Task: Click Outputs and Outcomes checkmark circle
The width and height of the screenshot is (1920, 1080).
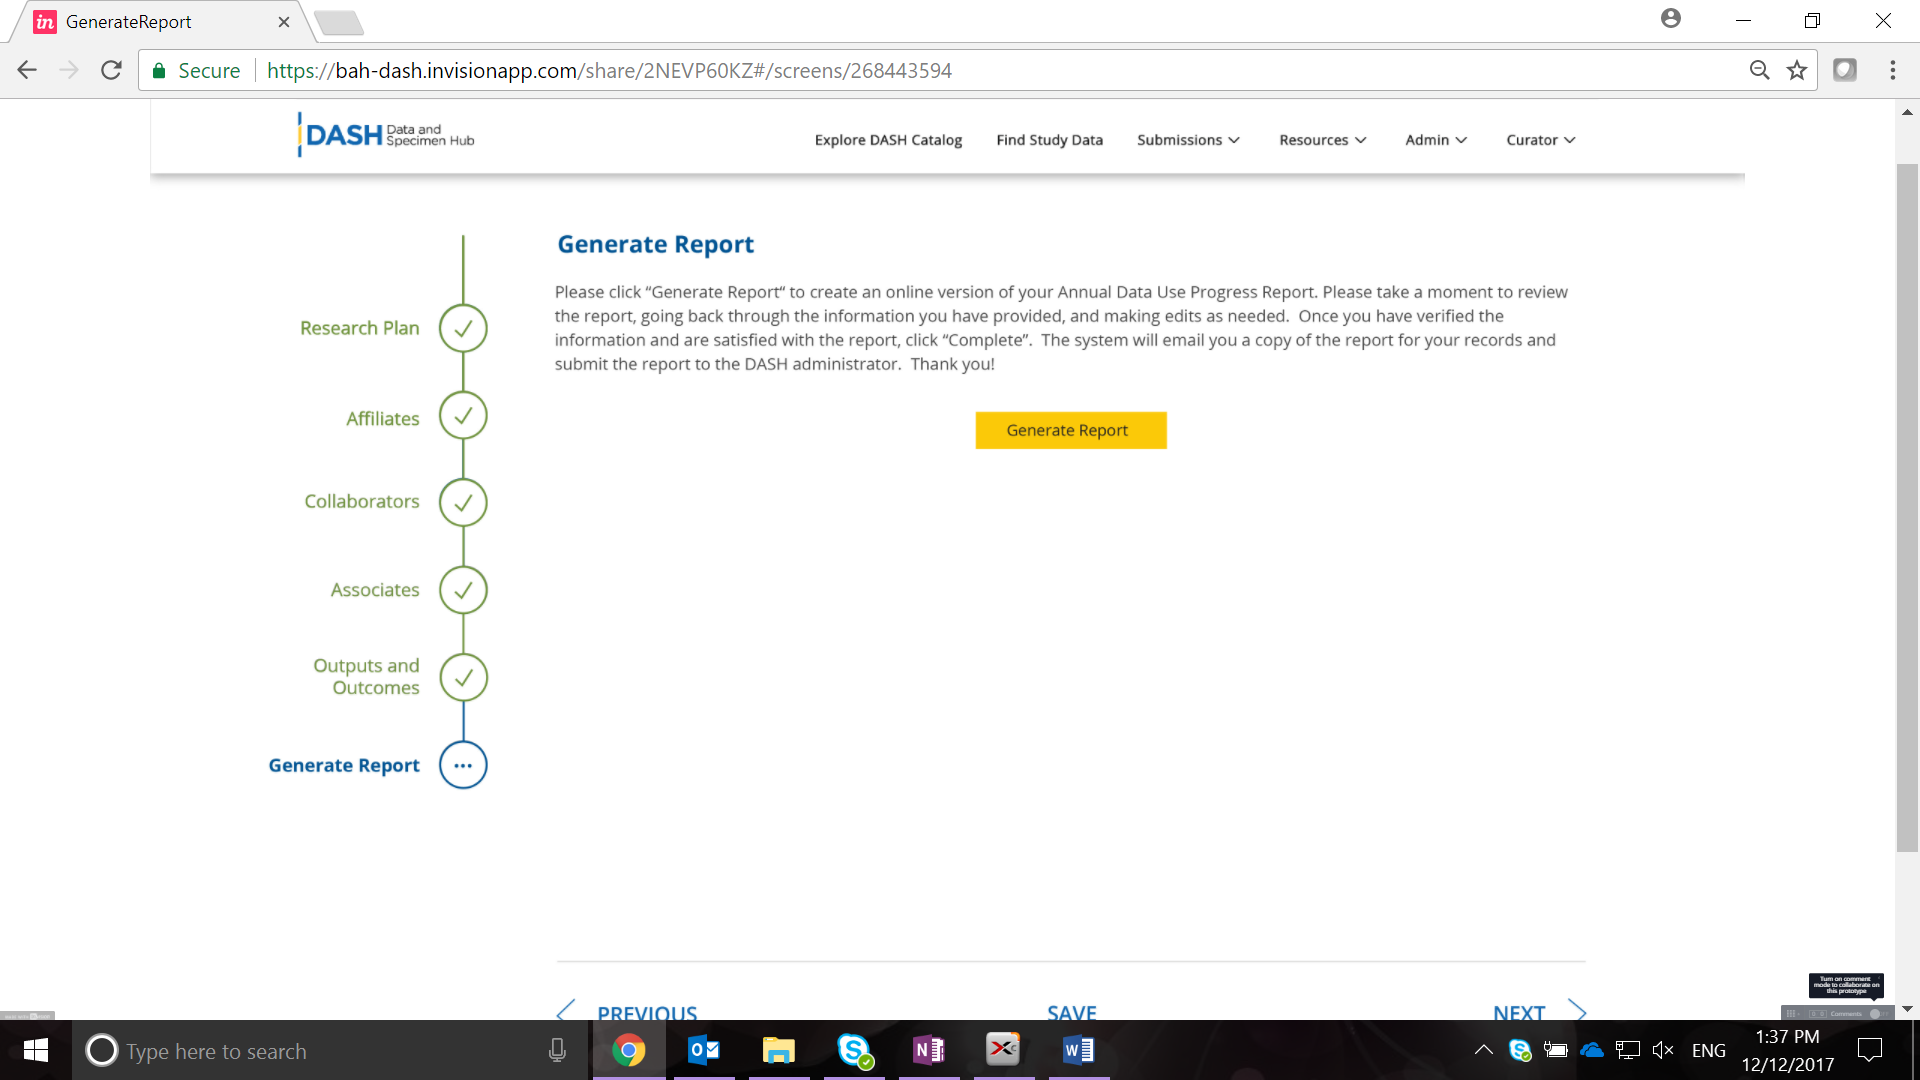Action: [463, 678]
